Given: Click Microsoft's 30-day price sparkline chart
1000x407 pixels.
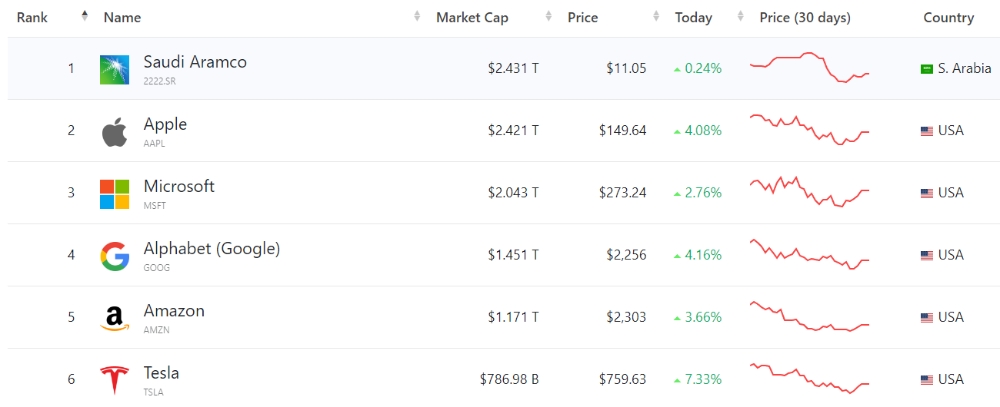Looking at the screenshot, I should coord(809,191).
